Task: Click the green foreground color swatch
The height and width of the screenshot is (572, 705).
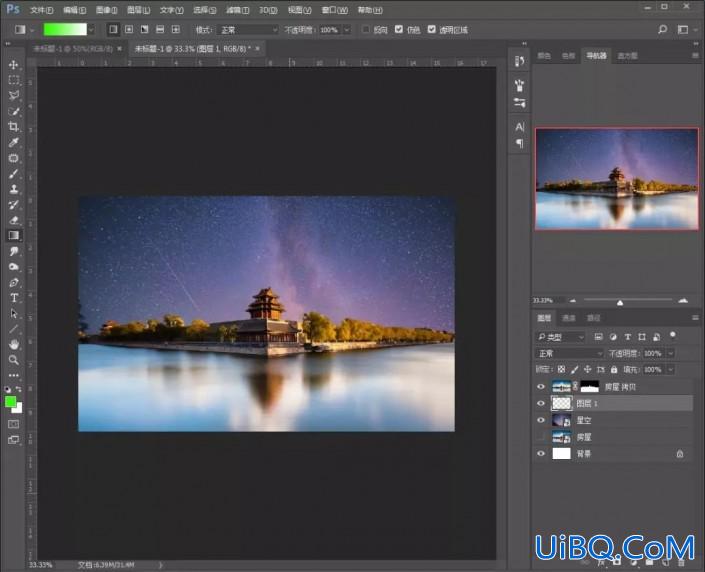Action: (10, 402)
